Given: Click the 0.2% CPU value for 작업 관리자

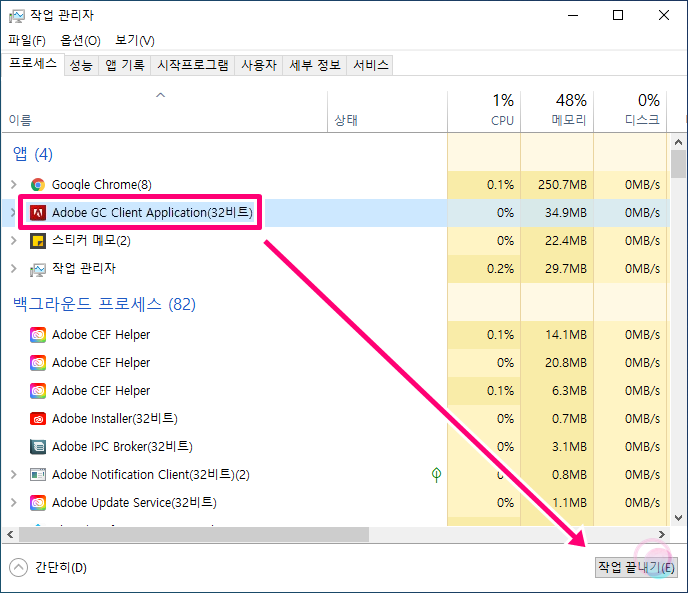Looking at the screenshot, I should coord(500,269).
